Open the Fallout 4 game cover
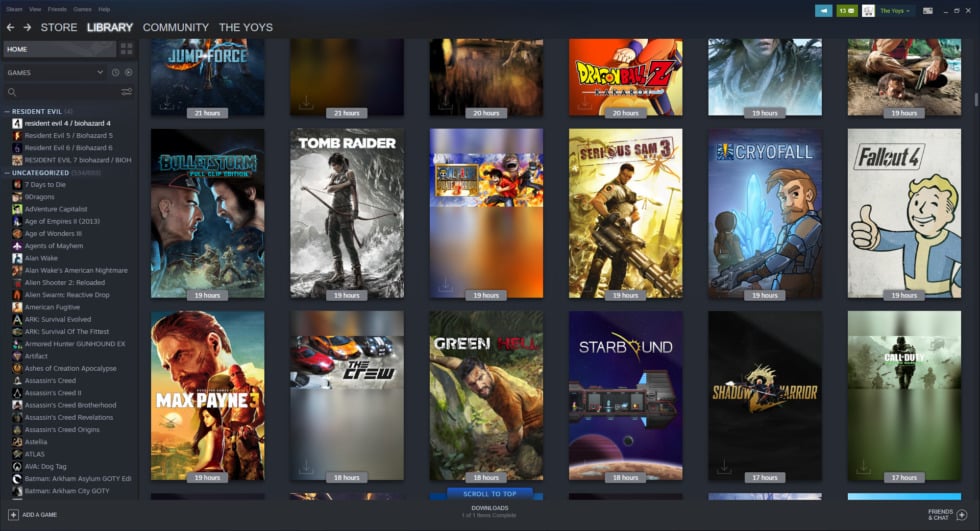 point(904,212)
